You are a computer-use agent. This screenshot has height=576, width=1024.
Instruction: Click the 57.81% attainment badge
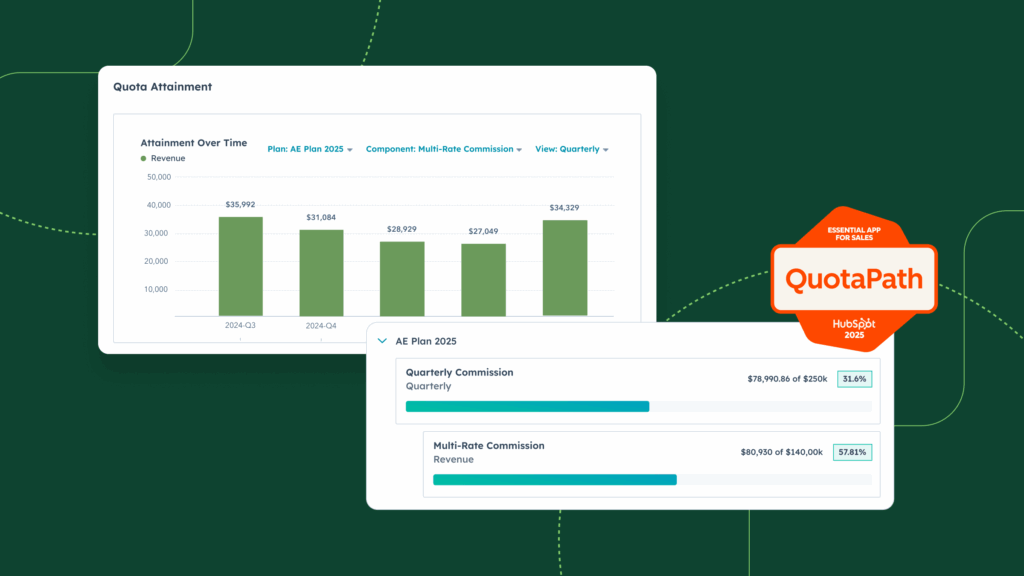[852, 452]
